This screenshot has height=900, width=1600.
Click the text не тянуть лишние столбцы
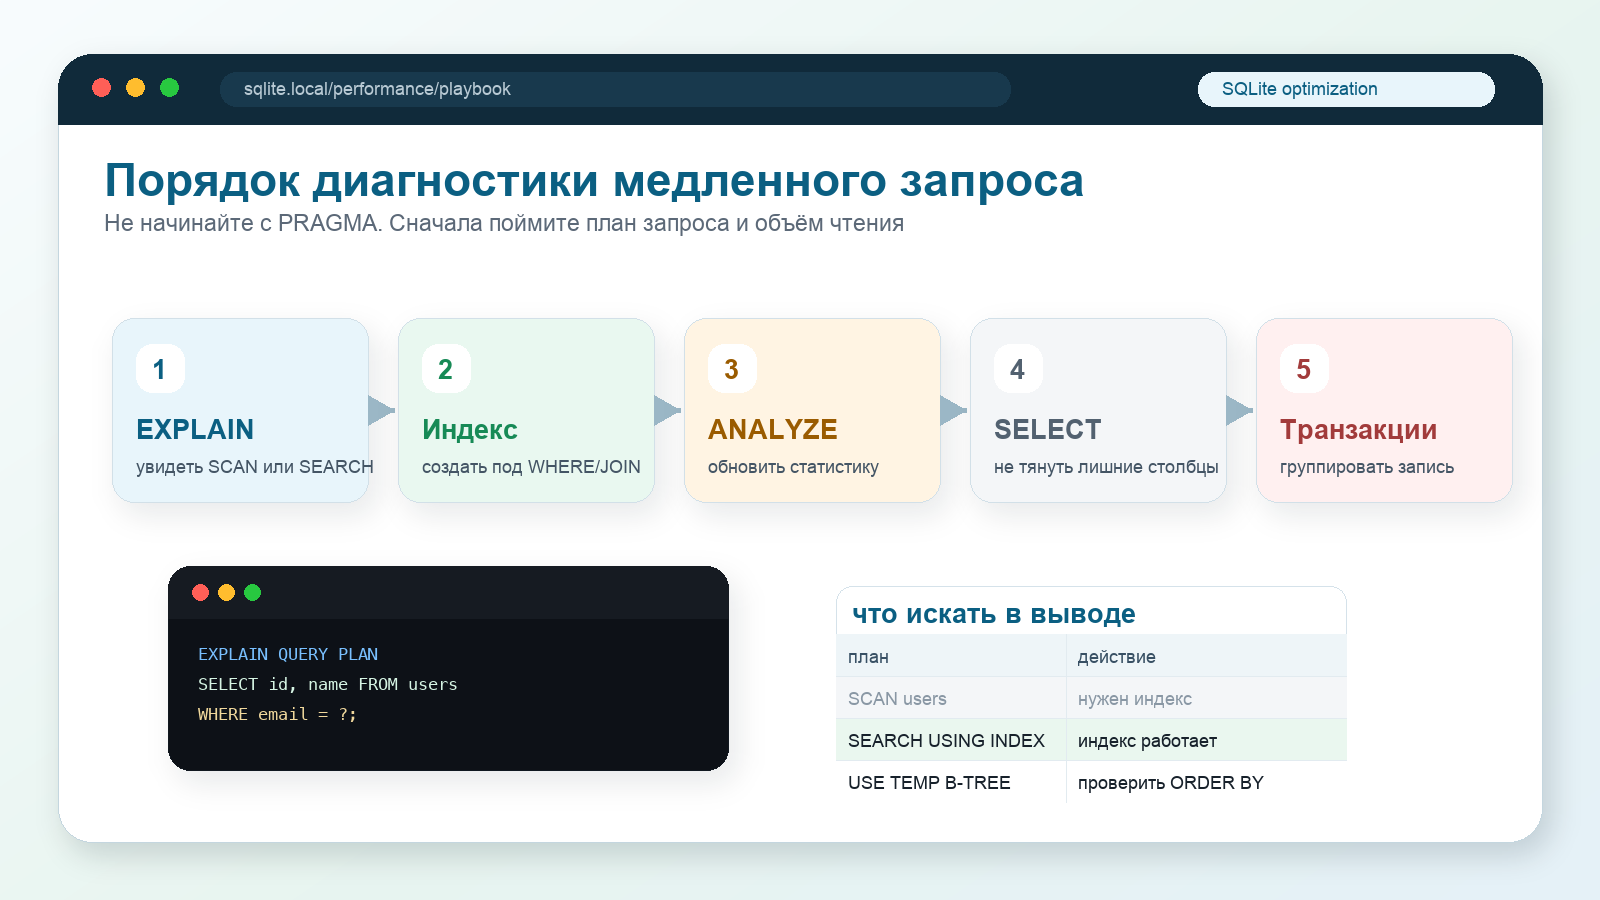(1106, 467)
